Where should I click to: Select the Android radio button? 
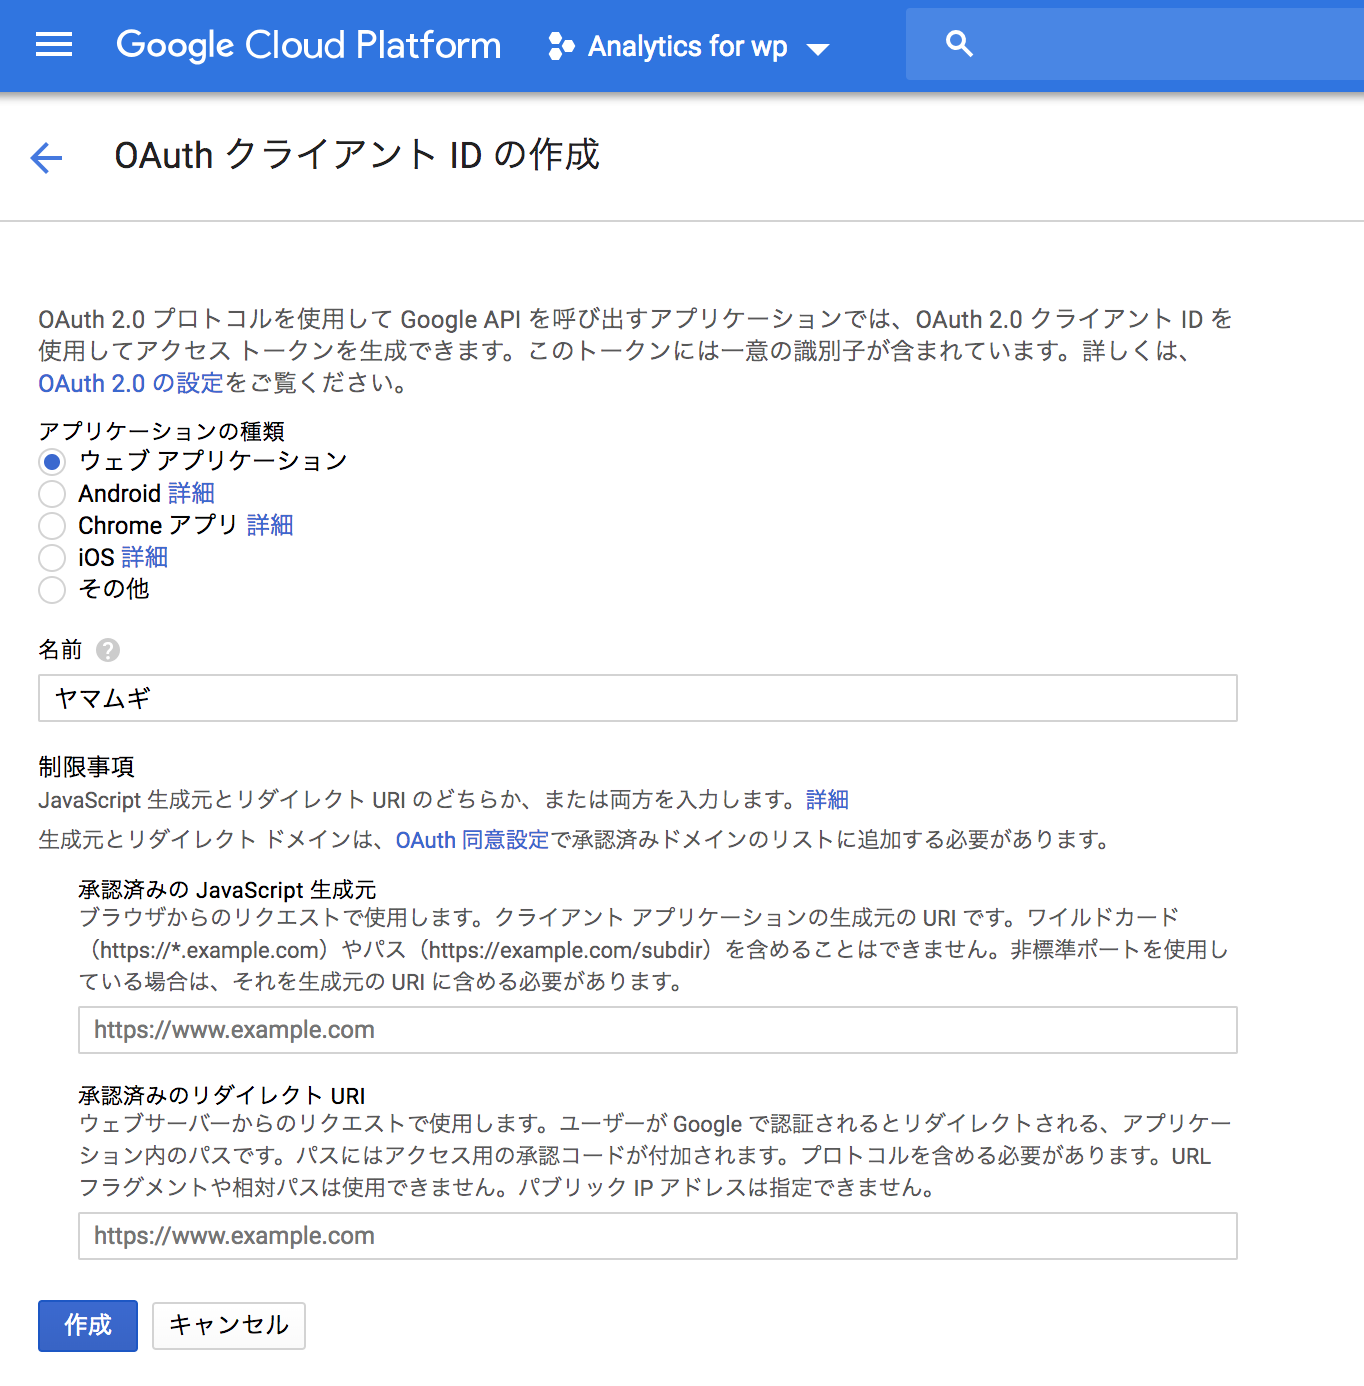52,494
